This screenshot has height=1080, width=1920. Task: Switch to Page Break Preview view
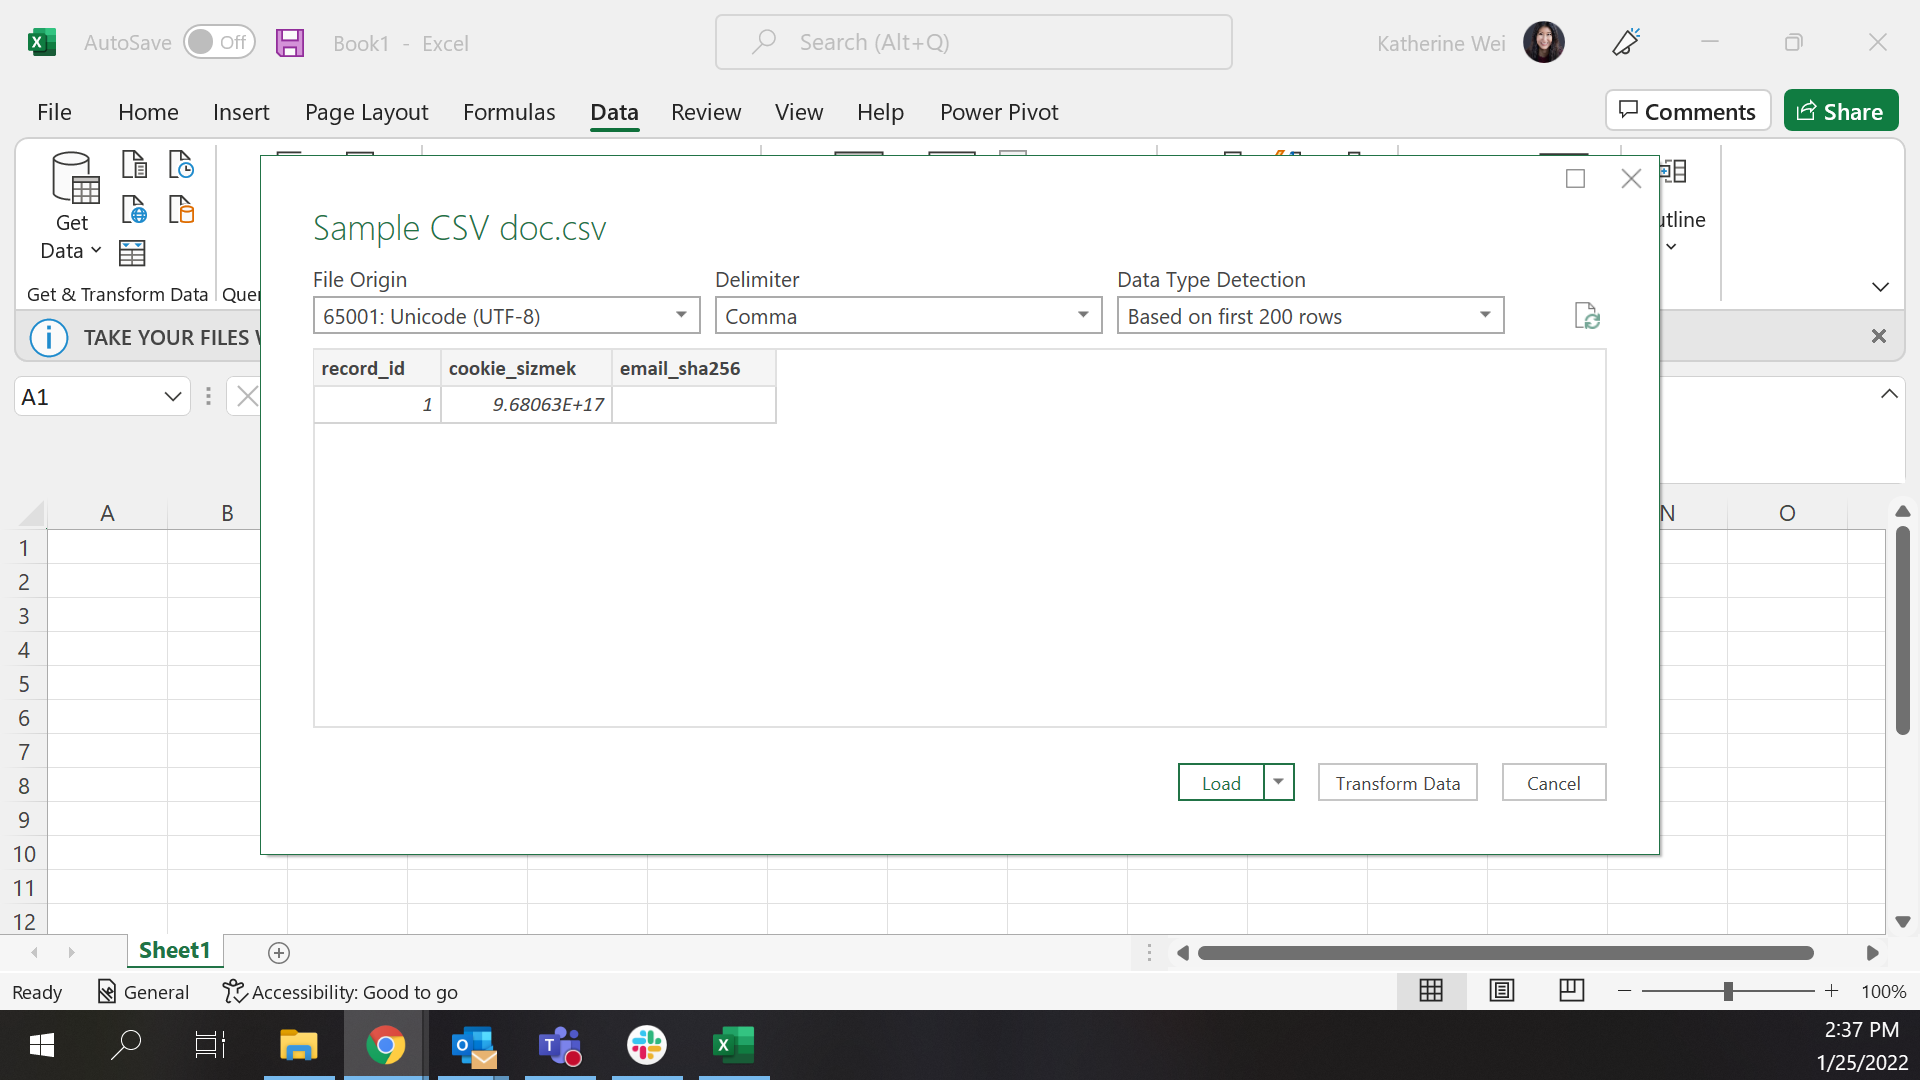click(x=1571, y=991)
